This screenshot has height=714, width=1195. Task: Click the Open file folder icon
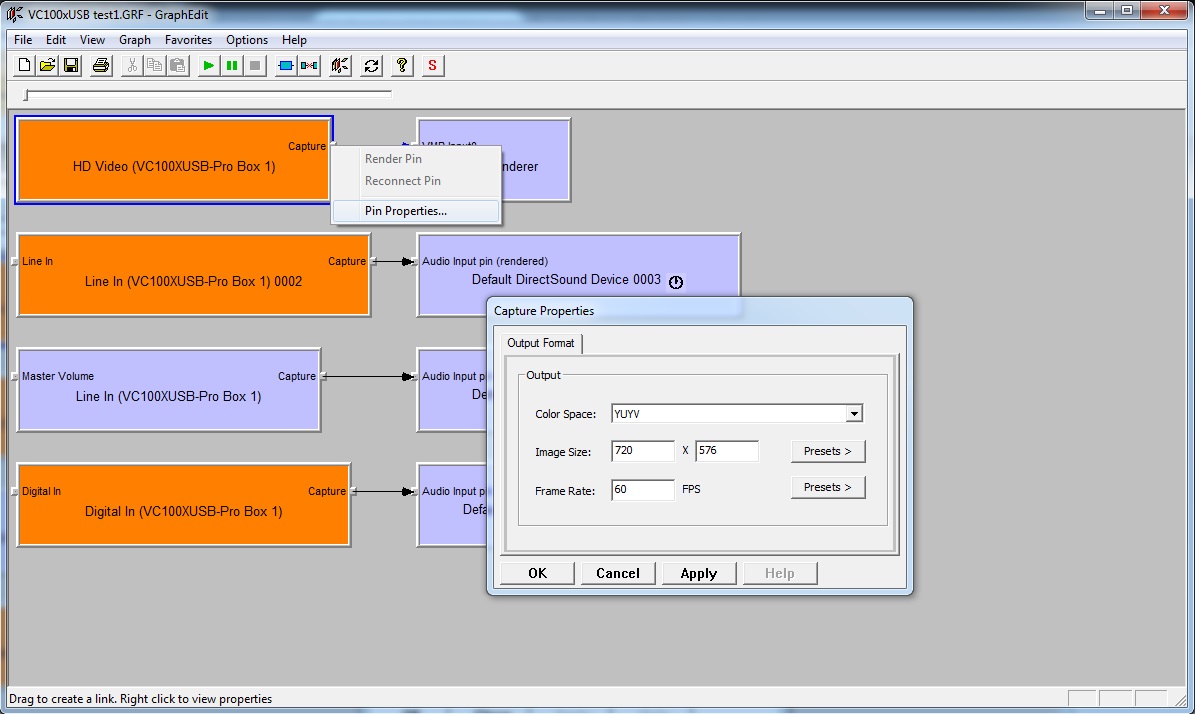point(47,66)
